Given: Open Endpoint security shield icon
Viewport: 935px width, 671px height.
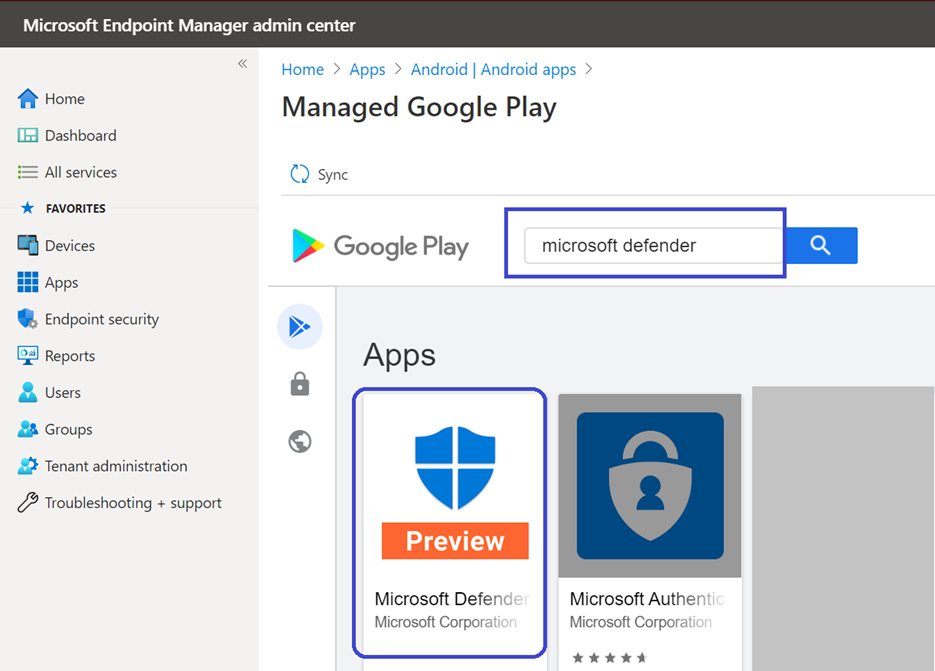Looking at the screenshot, I should point(28,319).
